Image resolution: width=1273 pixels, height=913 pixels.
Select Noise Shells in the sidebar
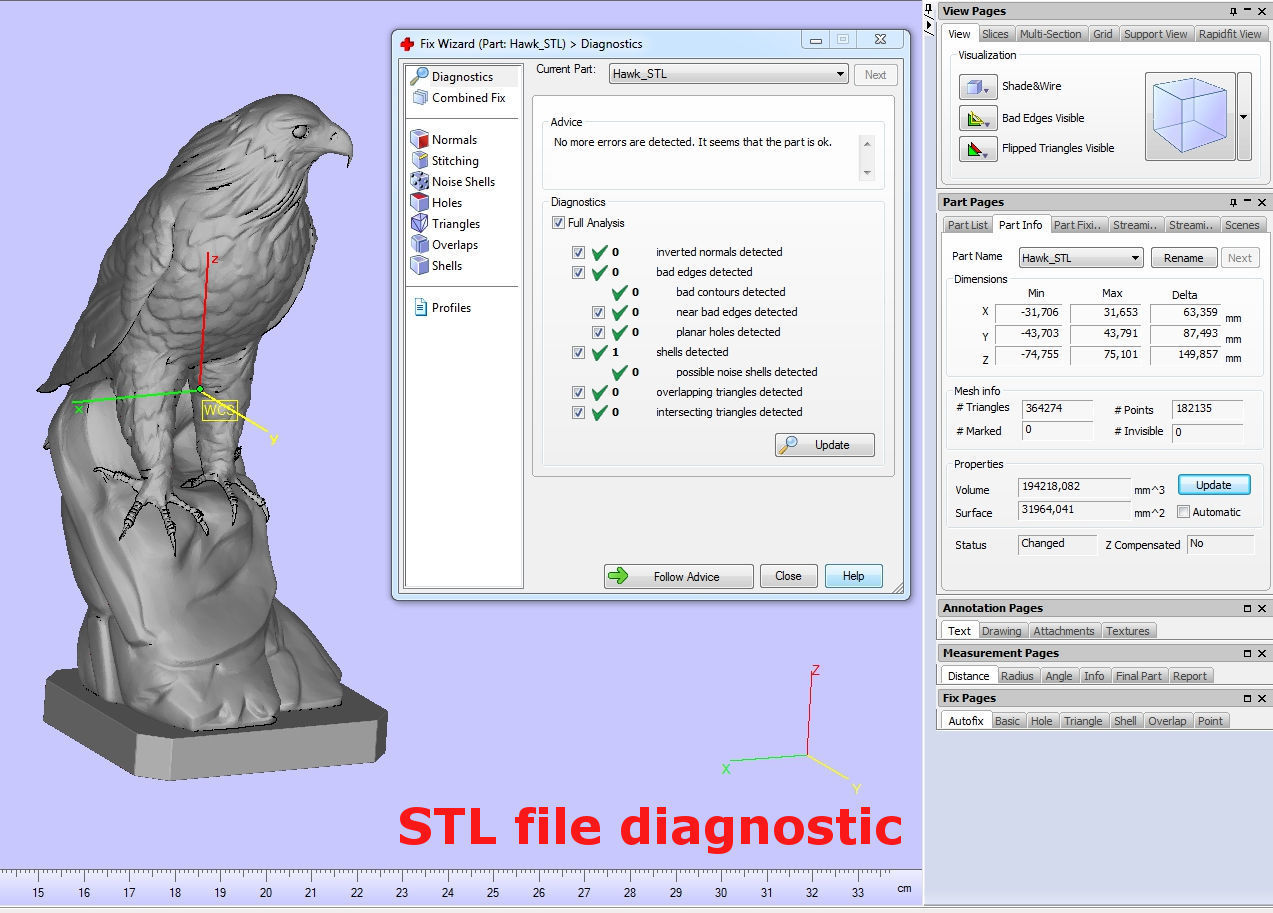pos(453,182)
